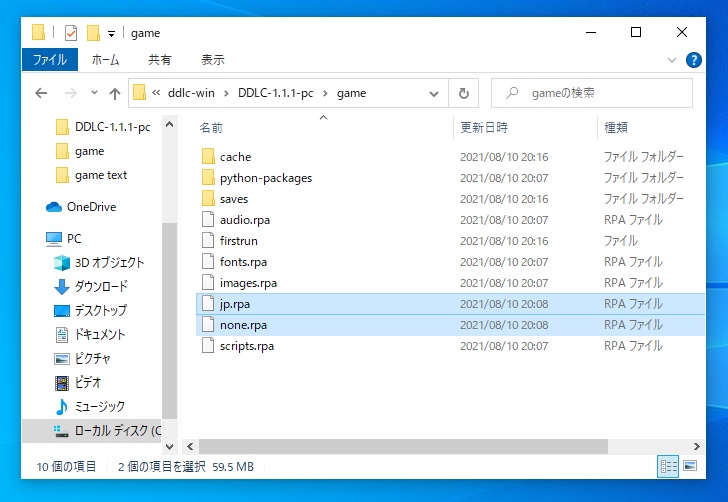The image size is (728, 502).
Task: Open the ファイル menu tab
Action: [x=50, y=59]
